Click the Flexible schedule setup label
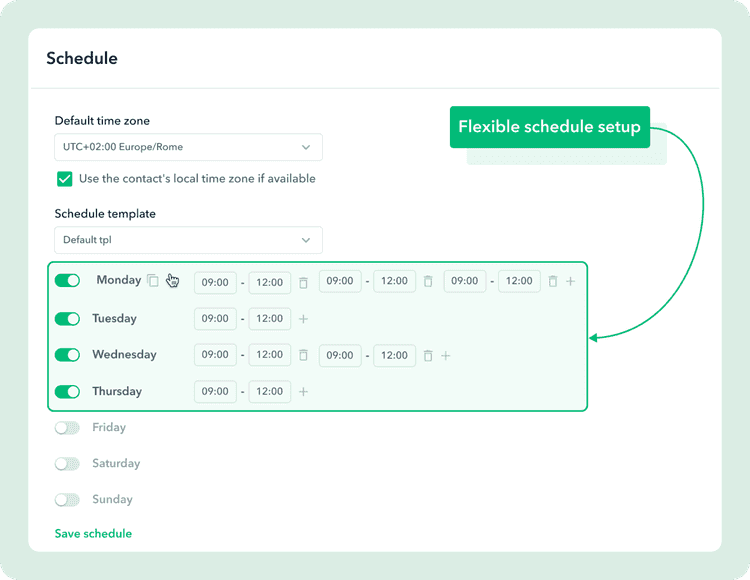 550,127
